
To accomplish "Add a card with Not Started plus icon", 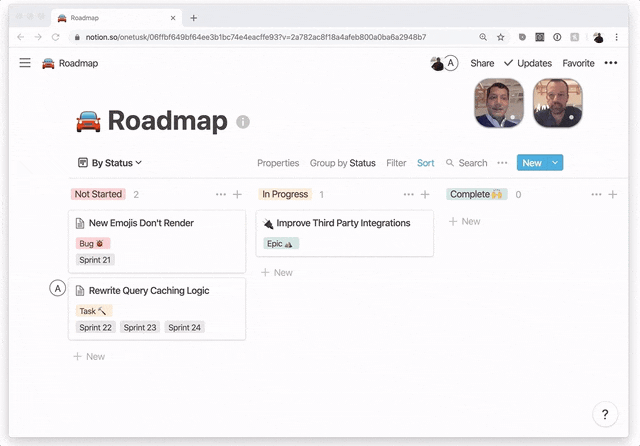I will [237, 195].
